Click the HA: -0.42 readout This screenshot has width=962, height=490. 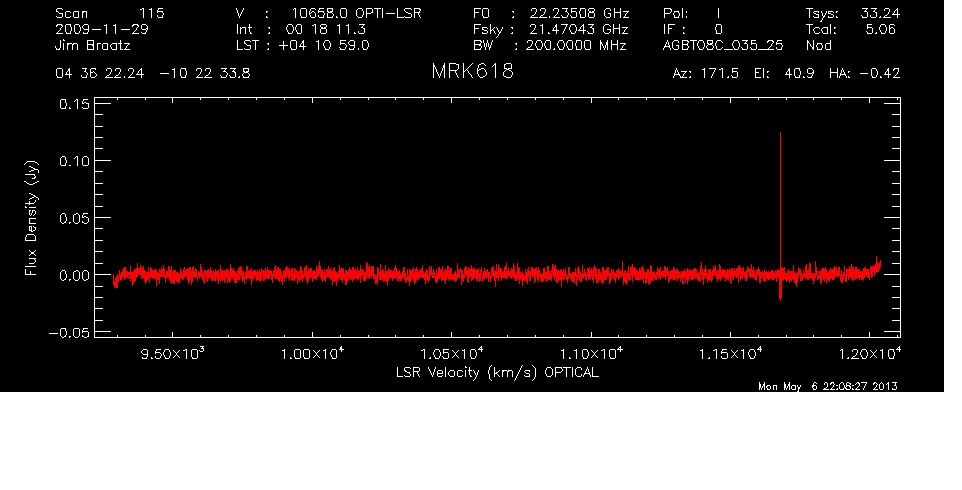pyautogui.click(x=864, y=74)
